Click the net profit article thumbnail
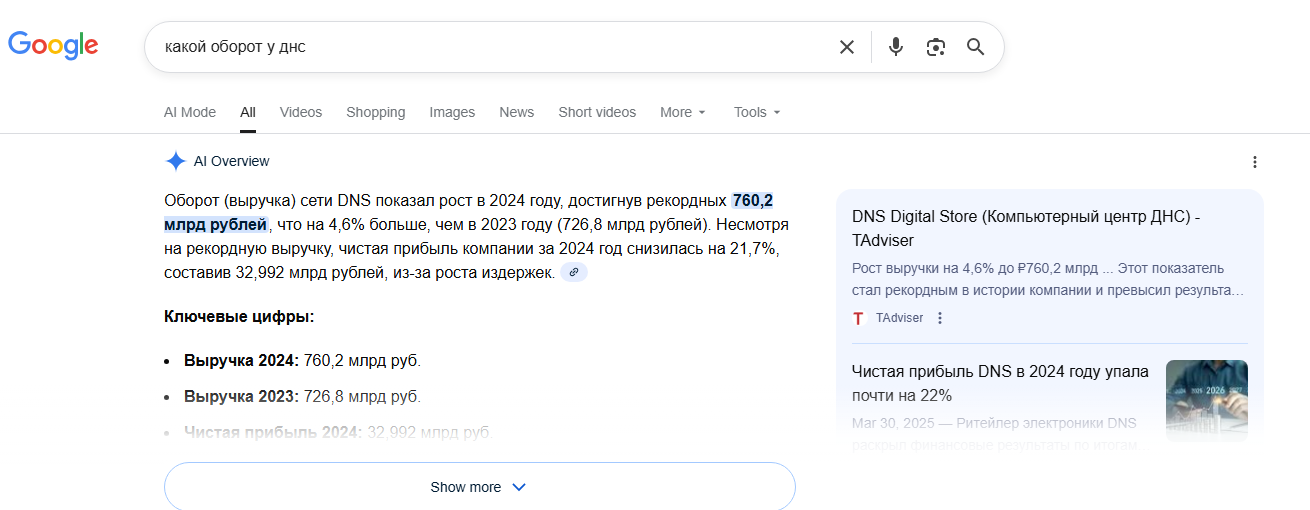The width and height of the screenshot is (1310, 510). [x=1206, y=397]
